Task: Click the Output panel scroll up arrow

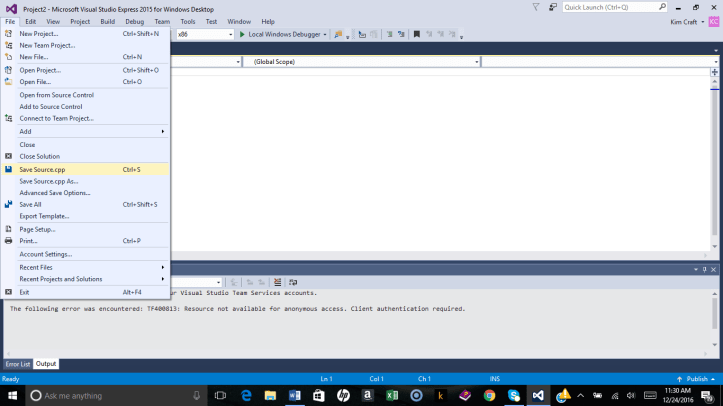Action: 714,294
